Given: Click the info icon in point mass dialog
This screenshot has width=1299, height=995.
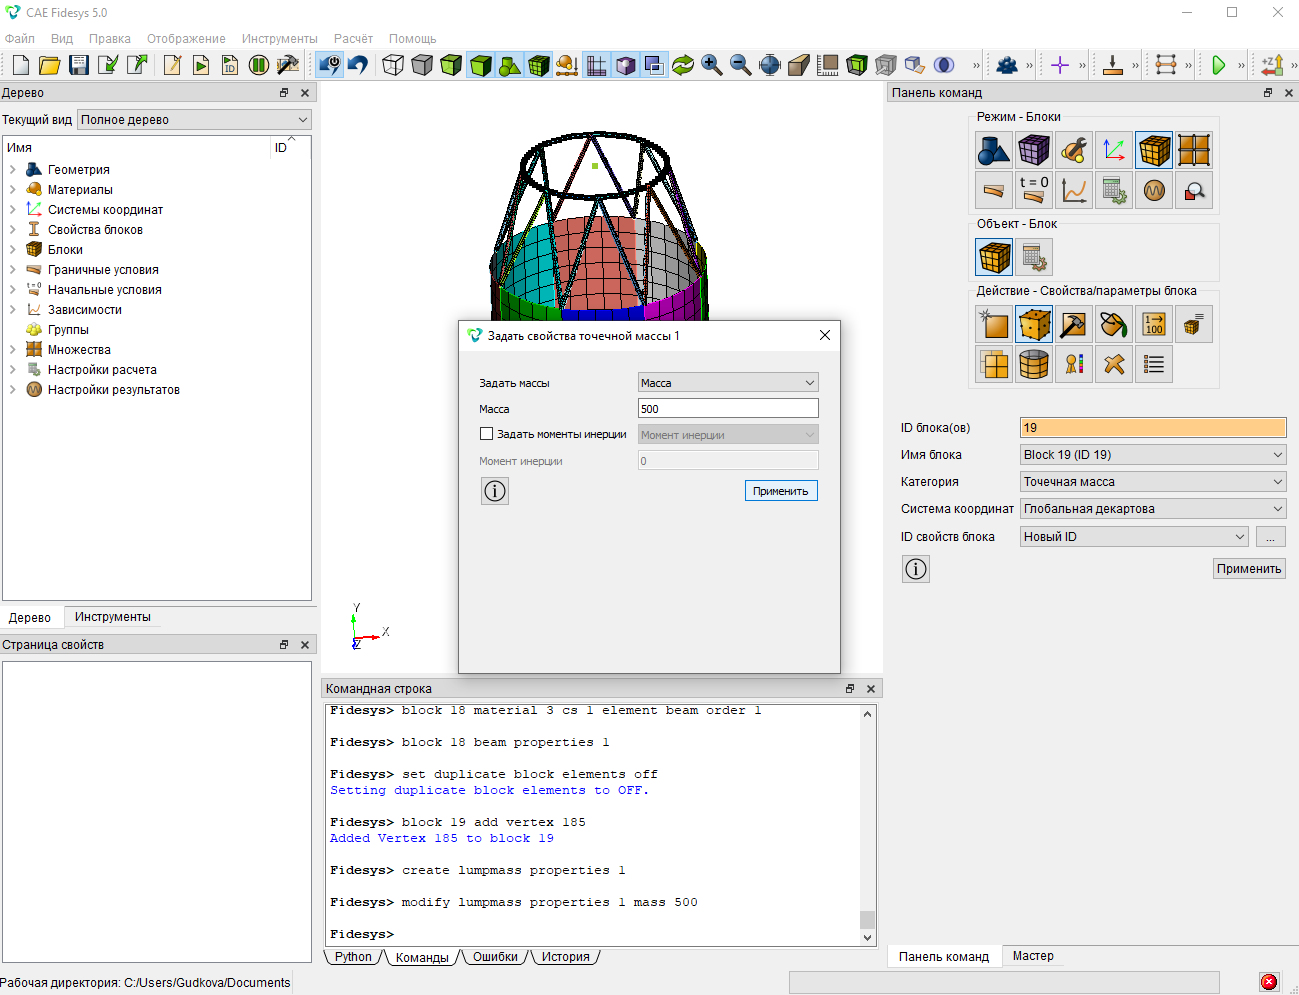Looking at the screenshot, I should coord(495,491).
